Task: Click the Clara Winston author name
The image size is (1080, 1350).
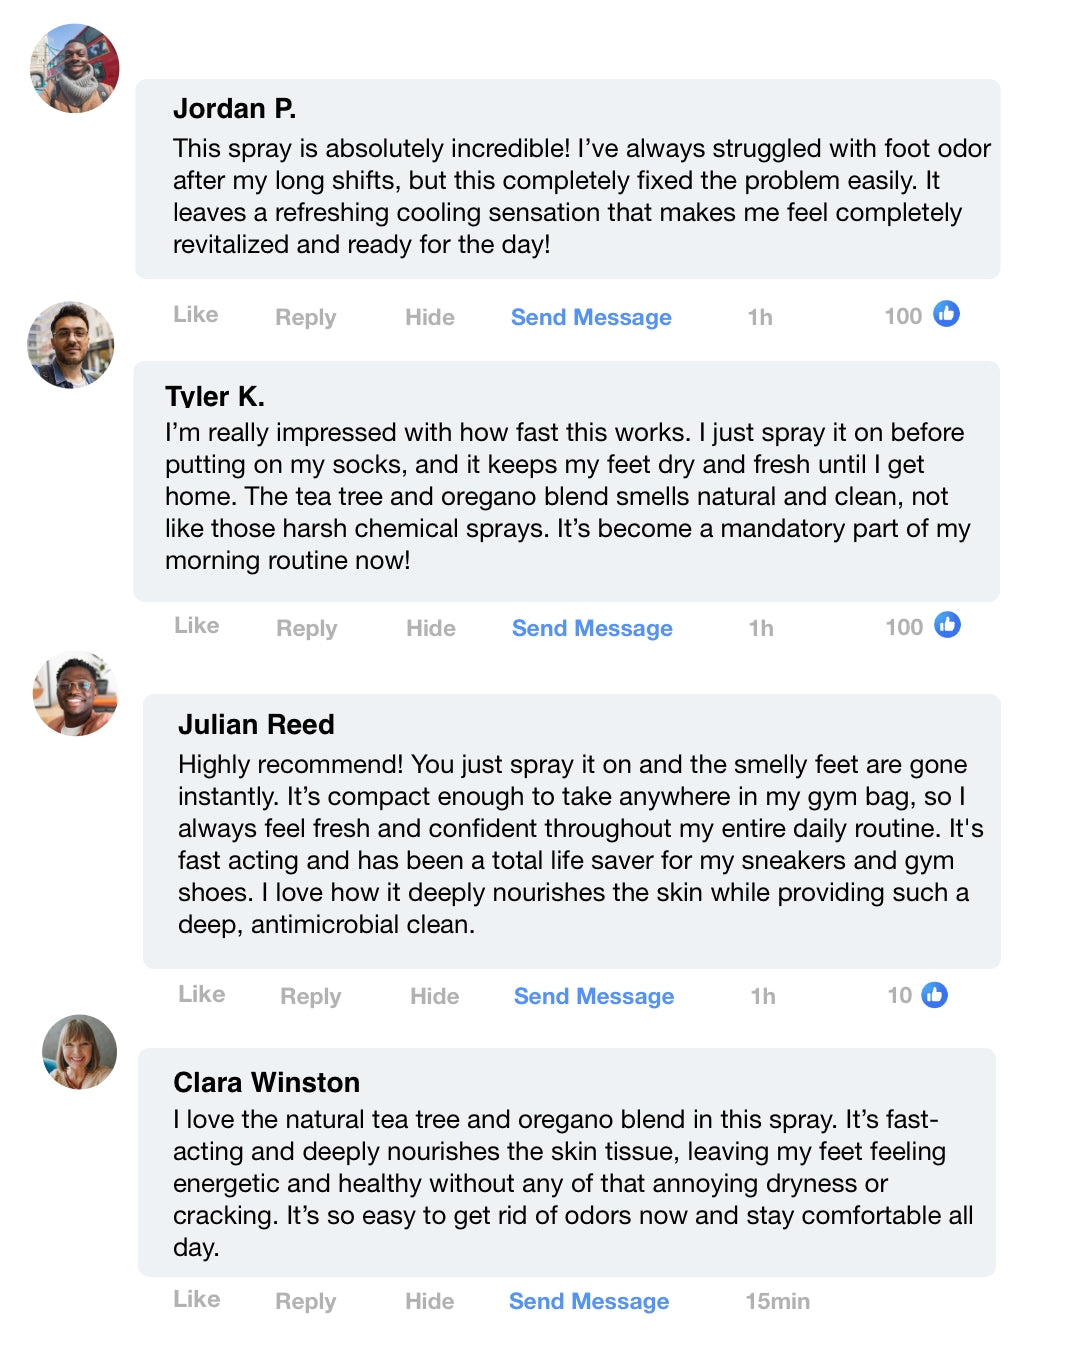Action: click(x=266, y=1082)
